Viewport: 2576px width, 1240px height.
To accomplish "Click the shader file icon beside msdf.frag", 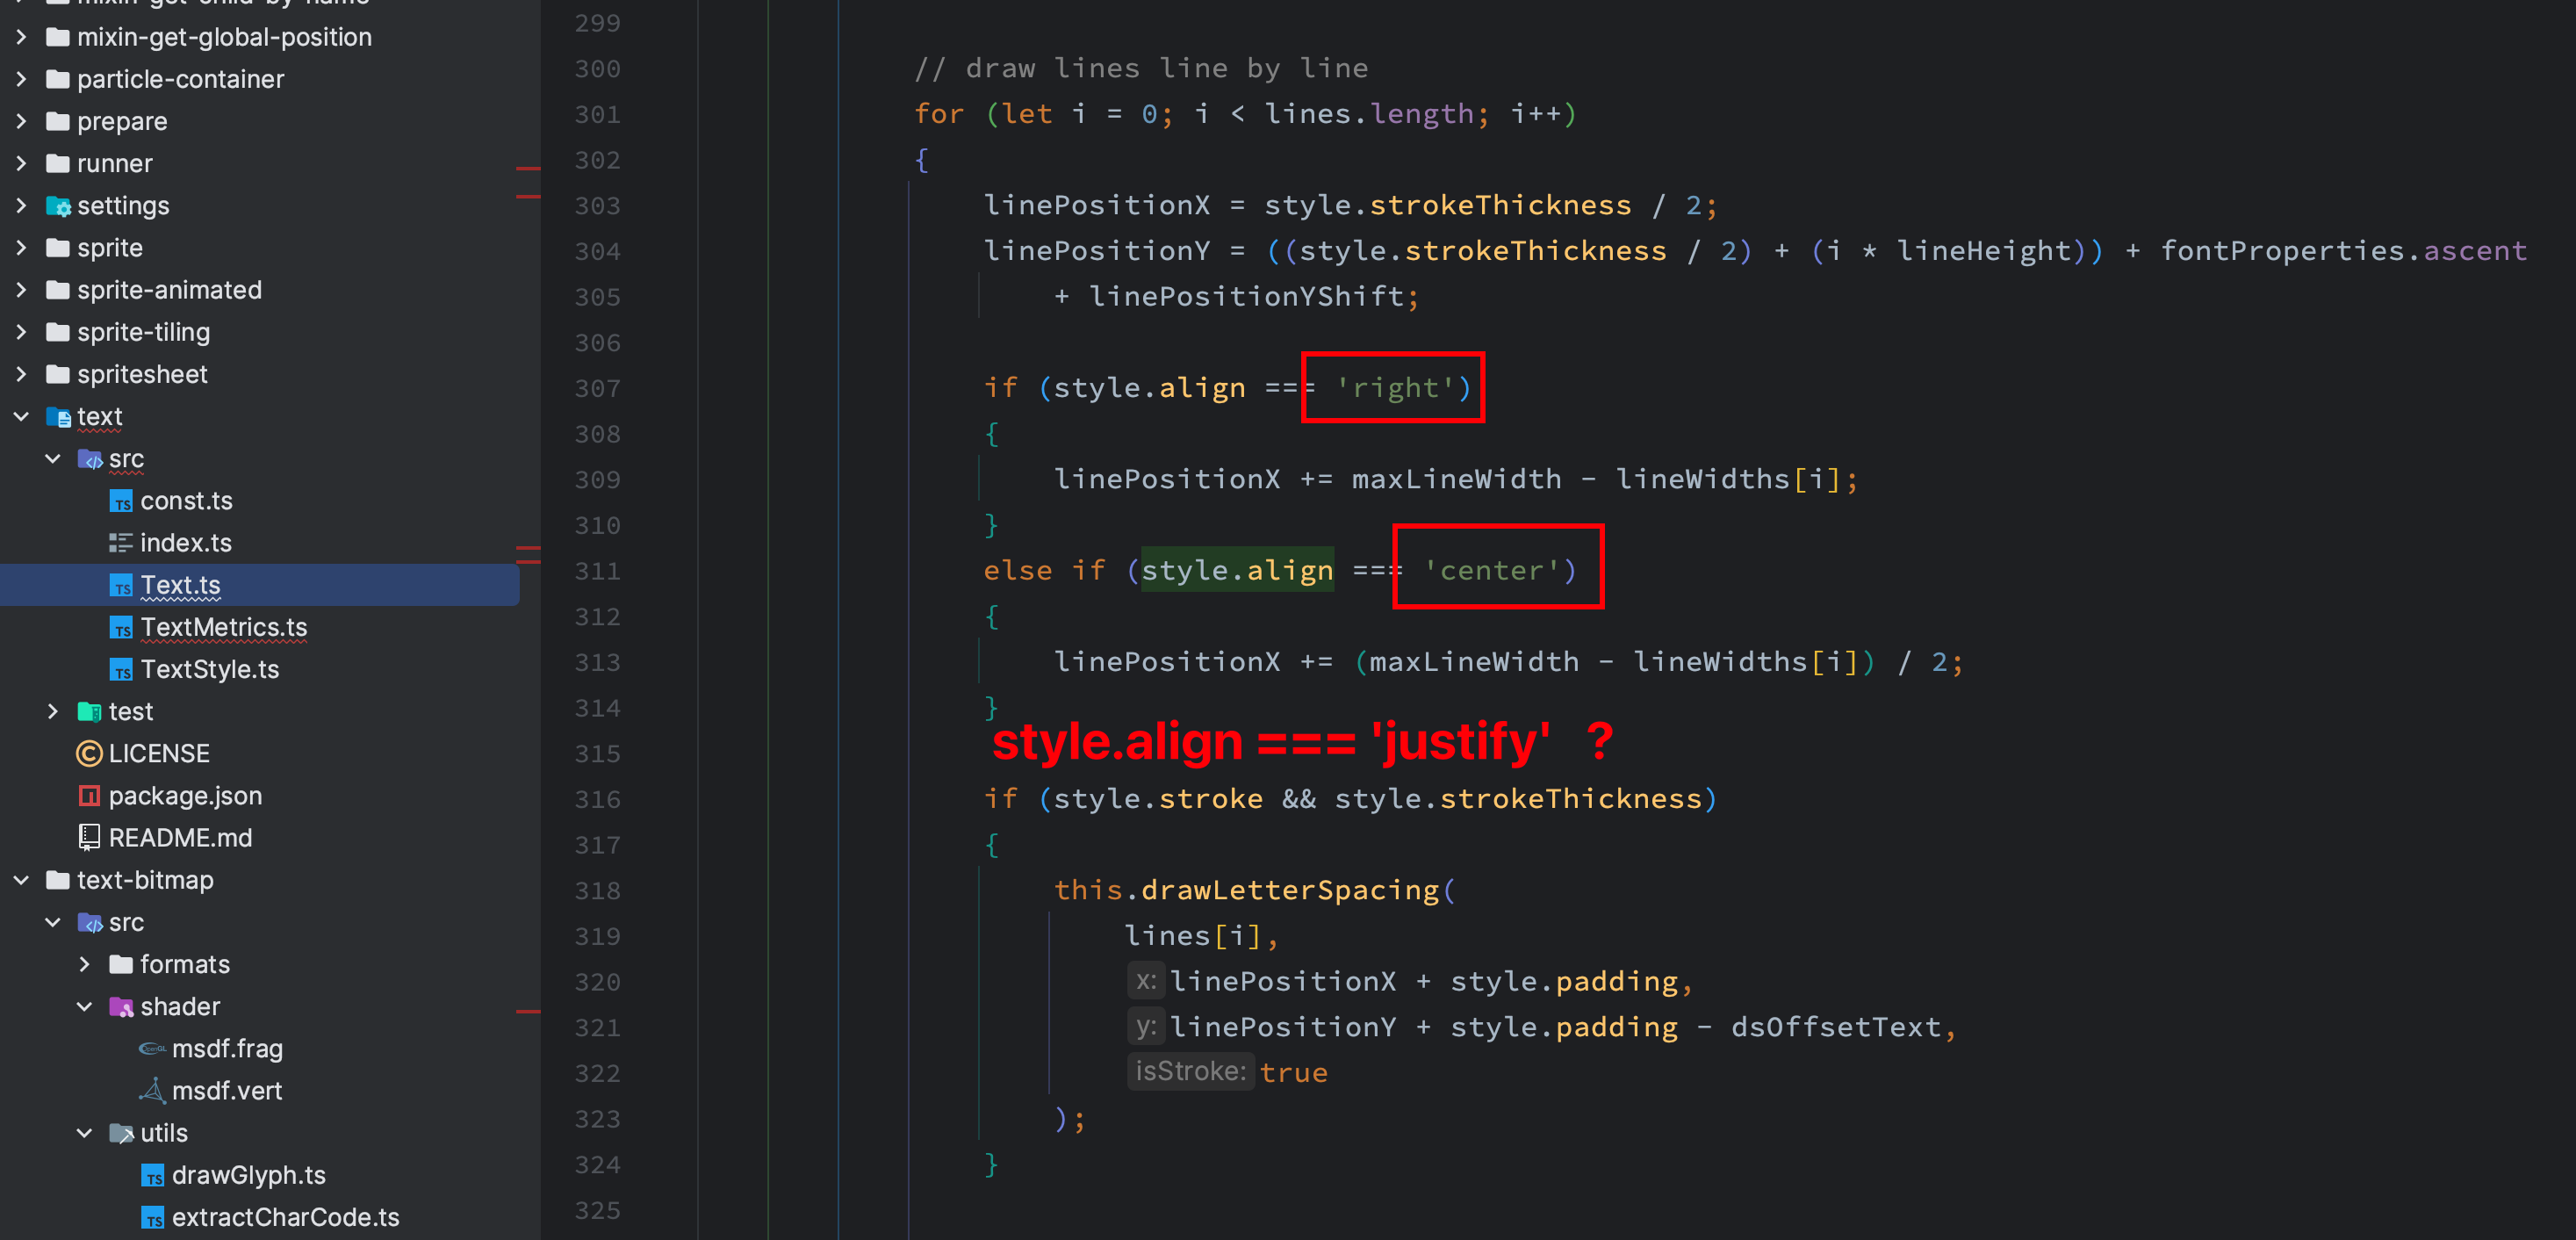I will 152,1048.
